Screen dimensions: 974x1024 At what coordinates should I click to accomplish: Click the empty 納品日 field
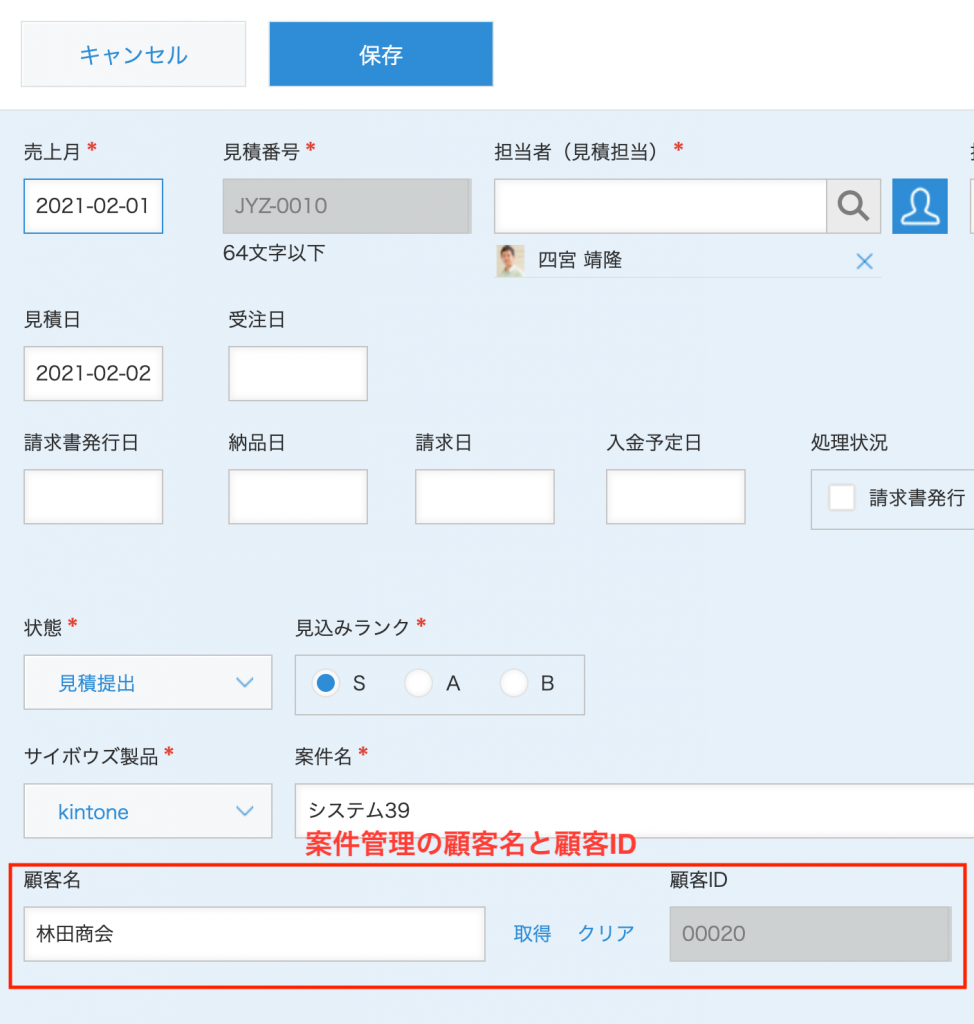point(298,496)
